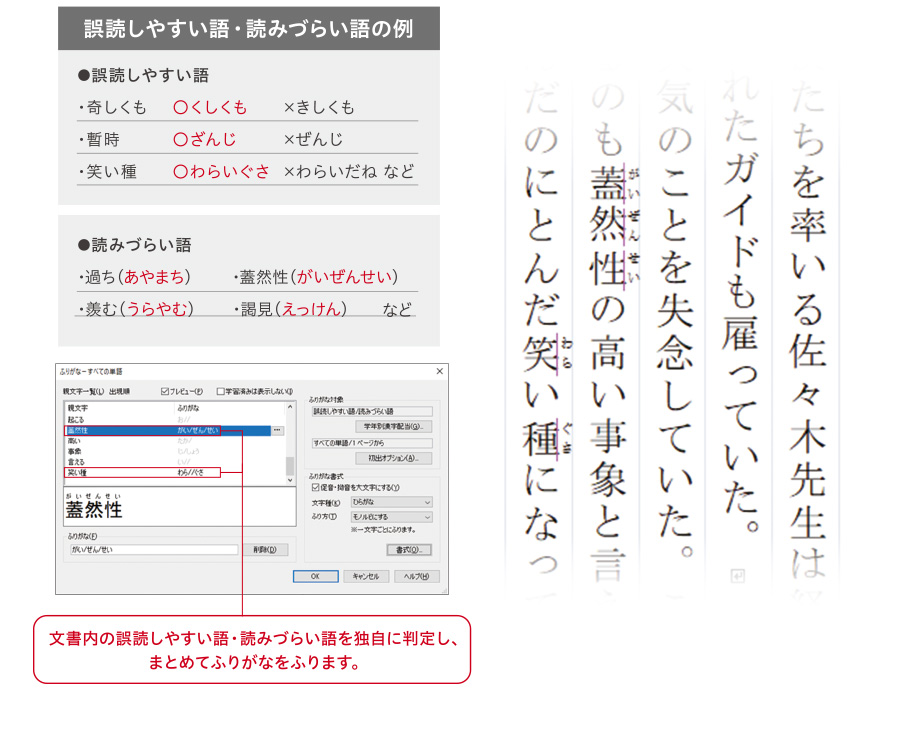Click the ellipsis button beside 蓋然性 row

277,431
